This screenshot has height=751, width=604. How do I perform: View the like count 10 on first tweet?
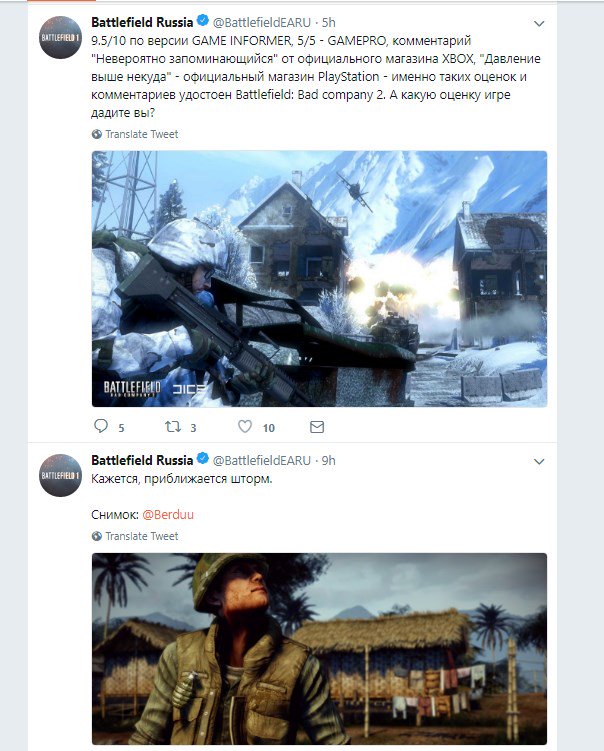pyautogui.click(x=269, y=428)
